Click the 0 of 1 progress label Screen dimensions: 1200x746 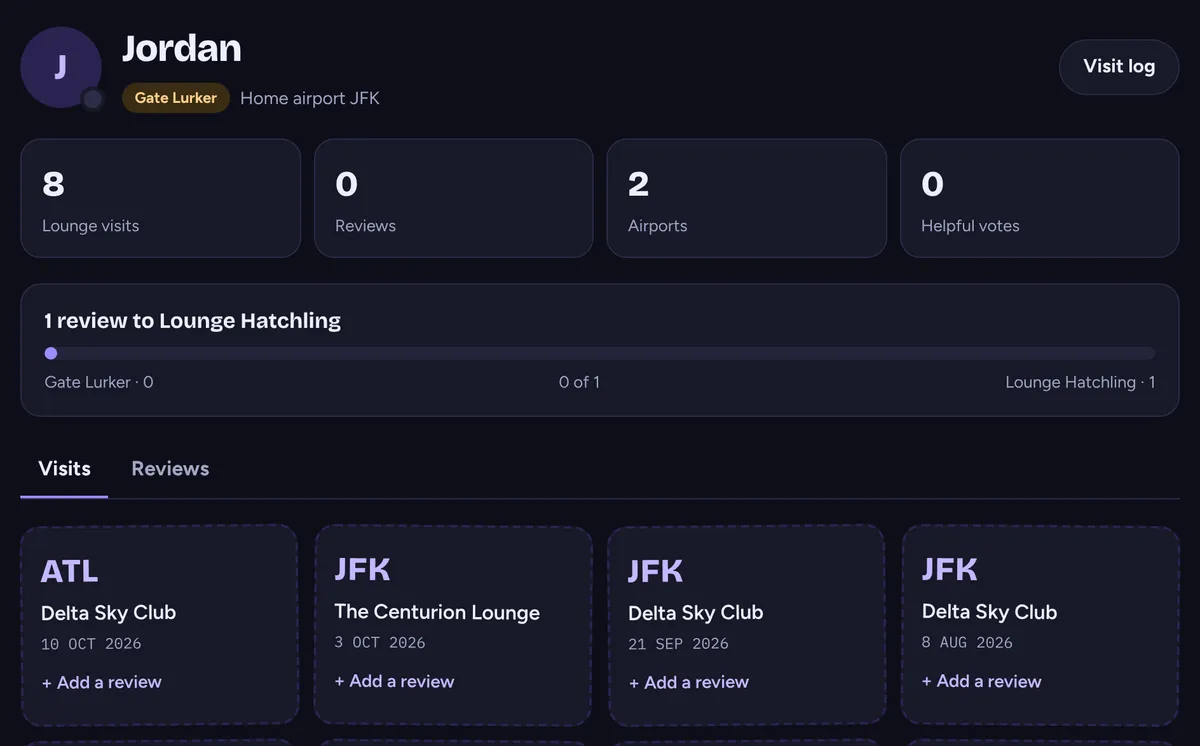pos(579,382)
